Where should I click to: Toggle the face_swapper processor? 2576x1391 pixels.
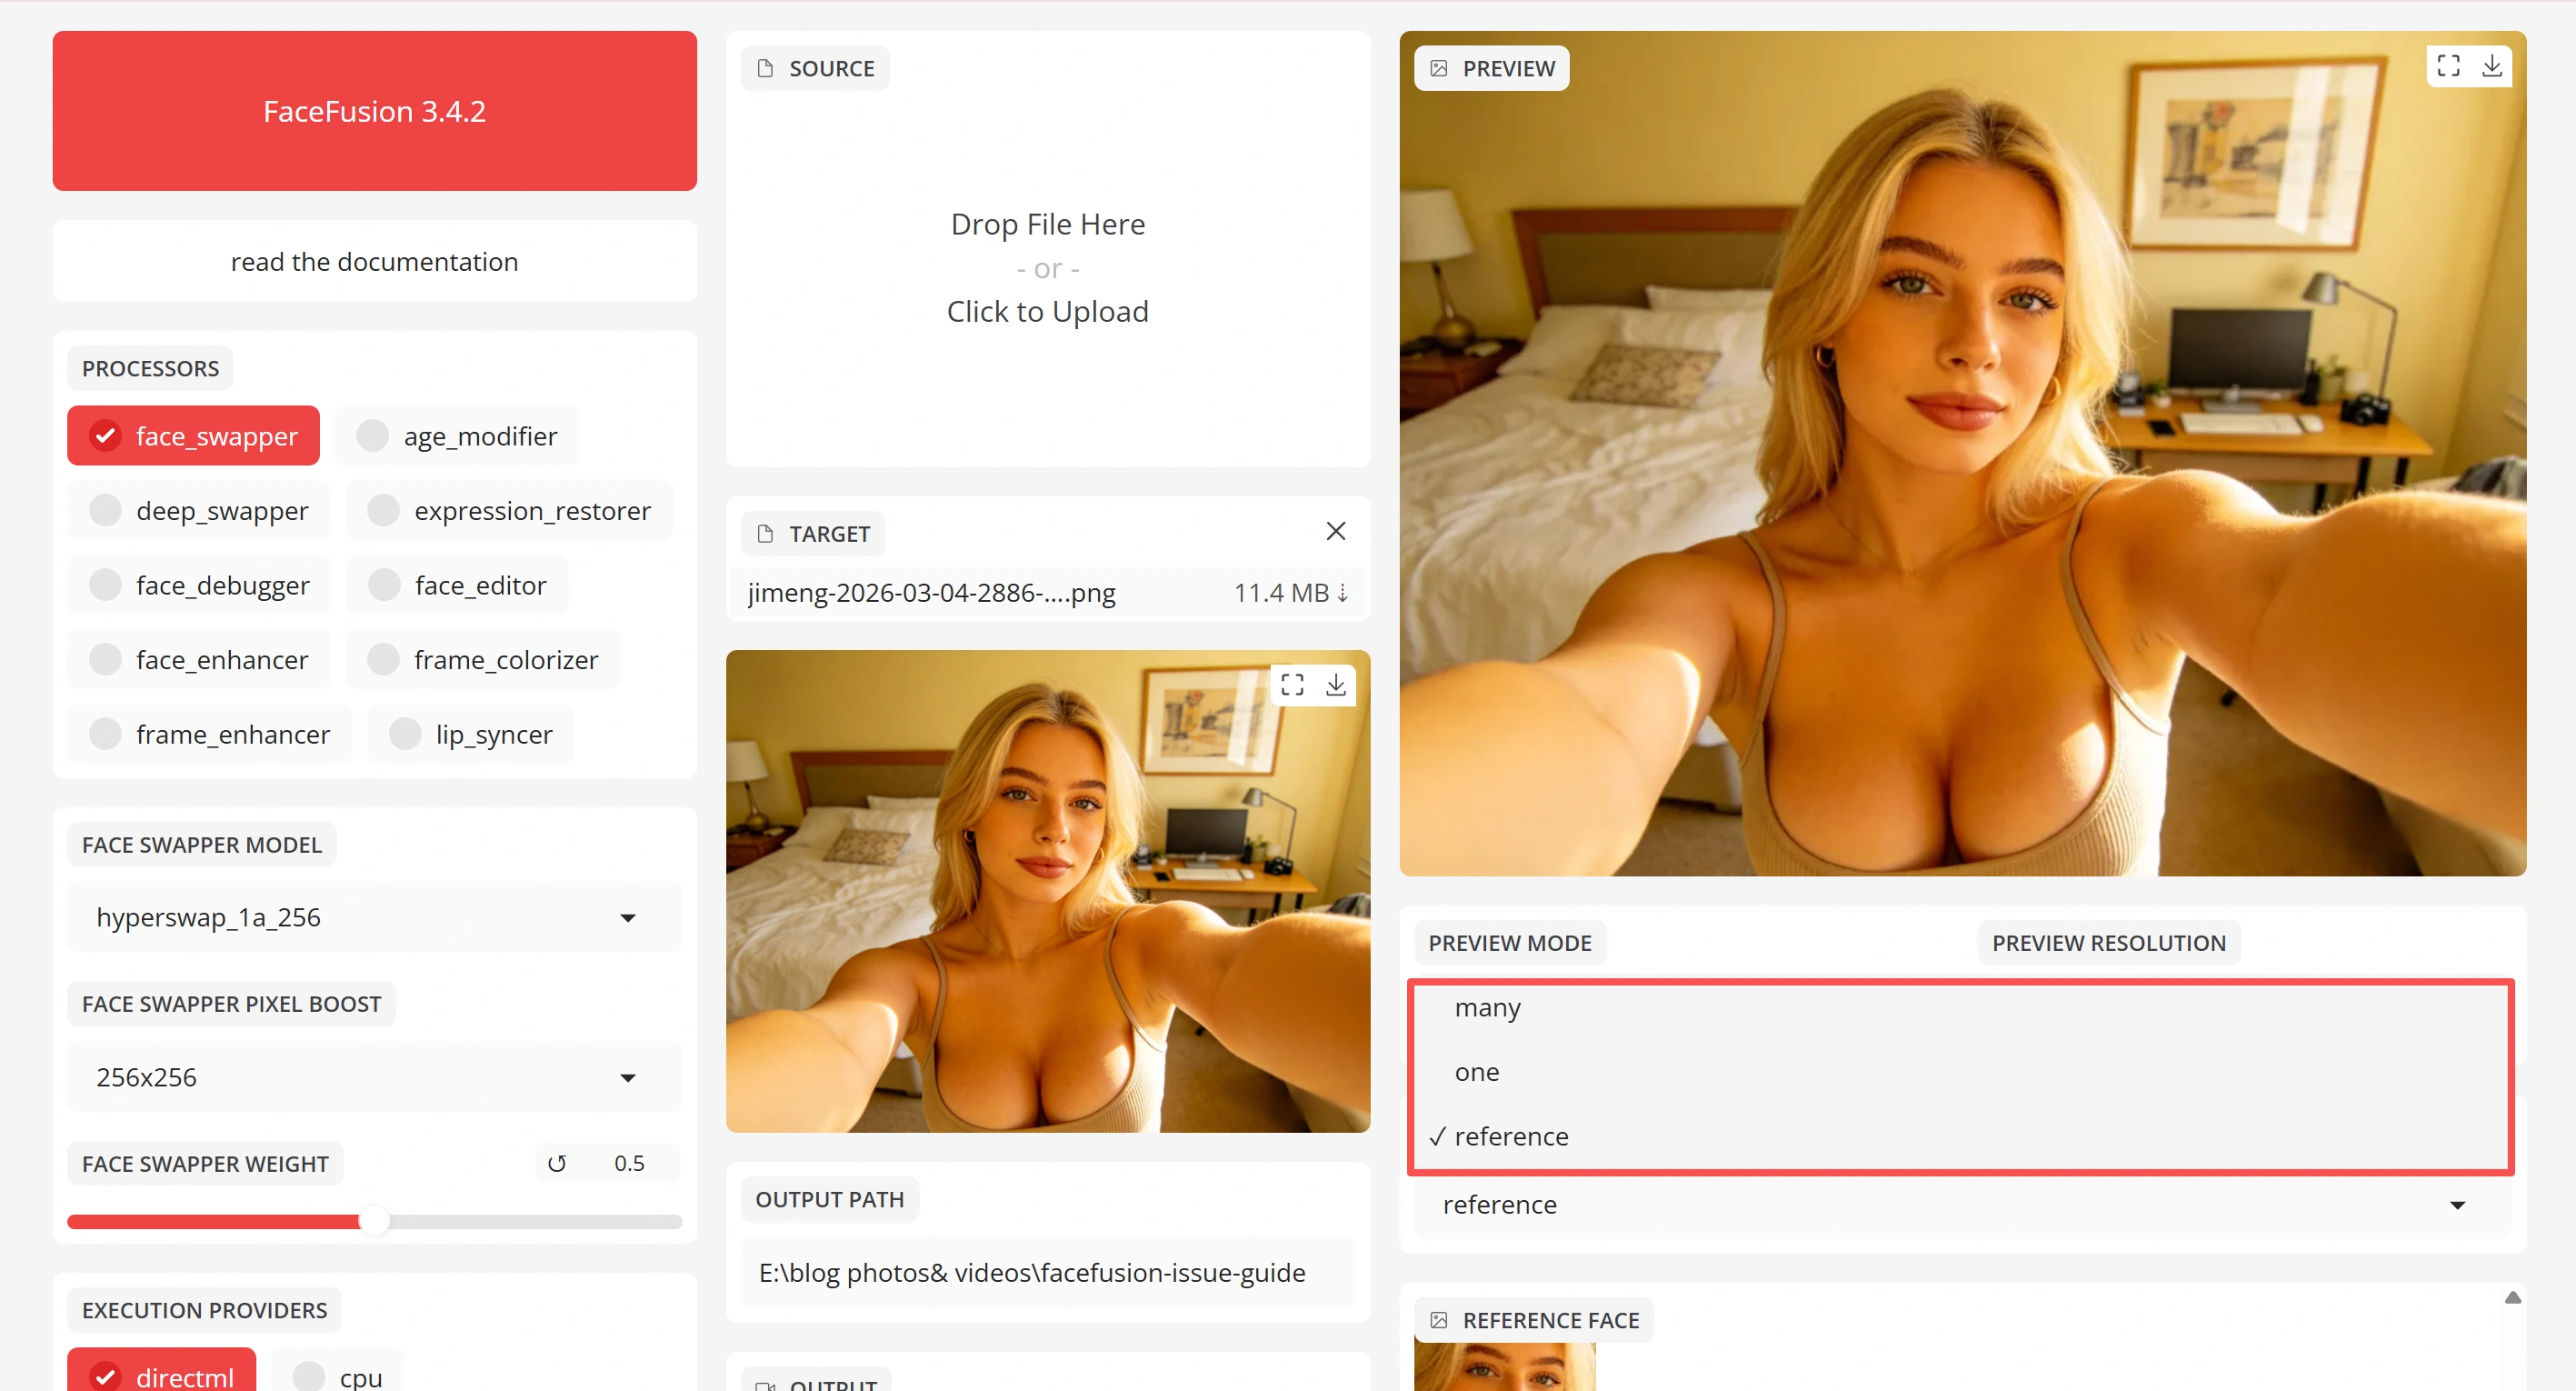[x=193, y=436]
